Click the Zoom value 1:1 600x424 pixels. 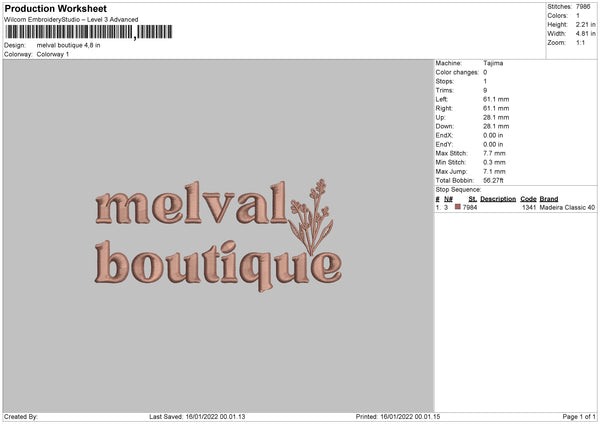(580, 42)
